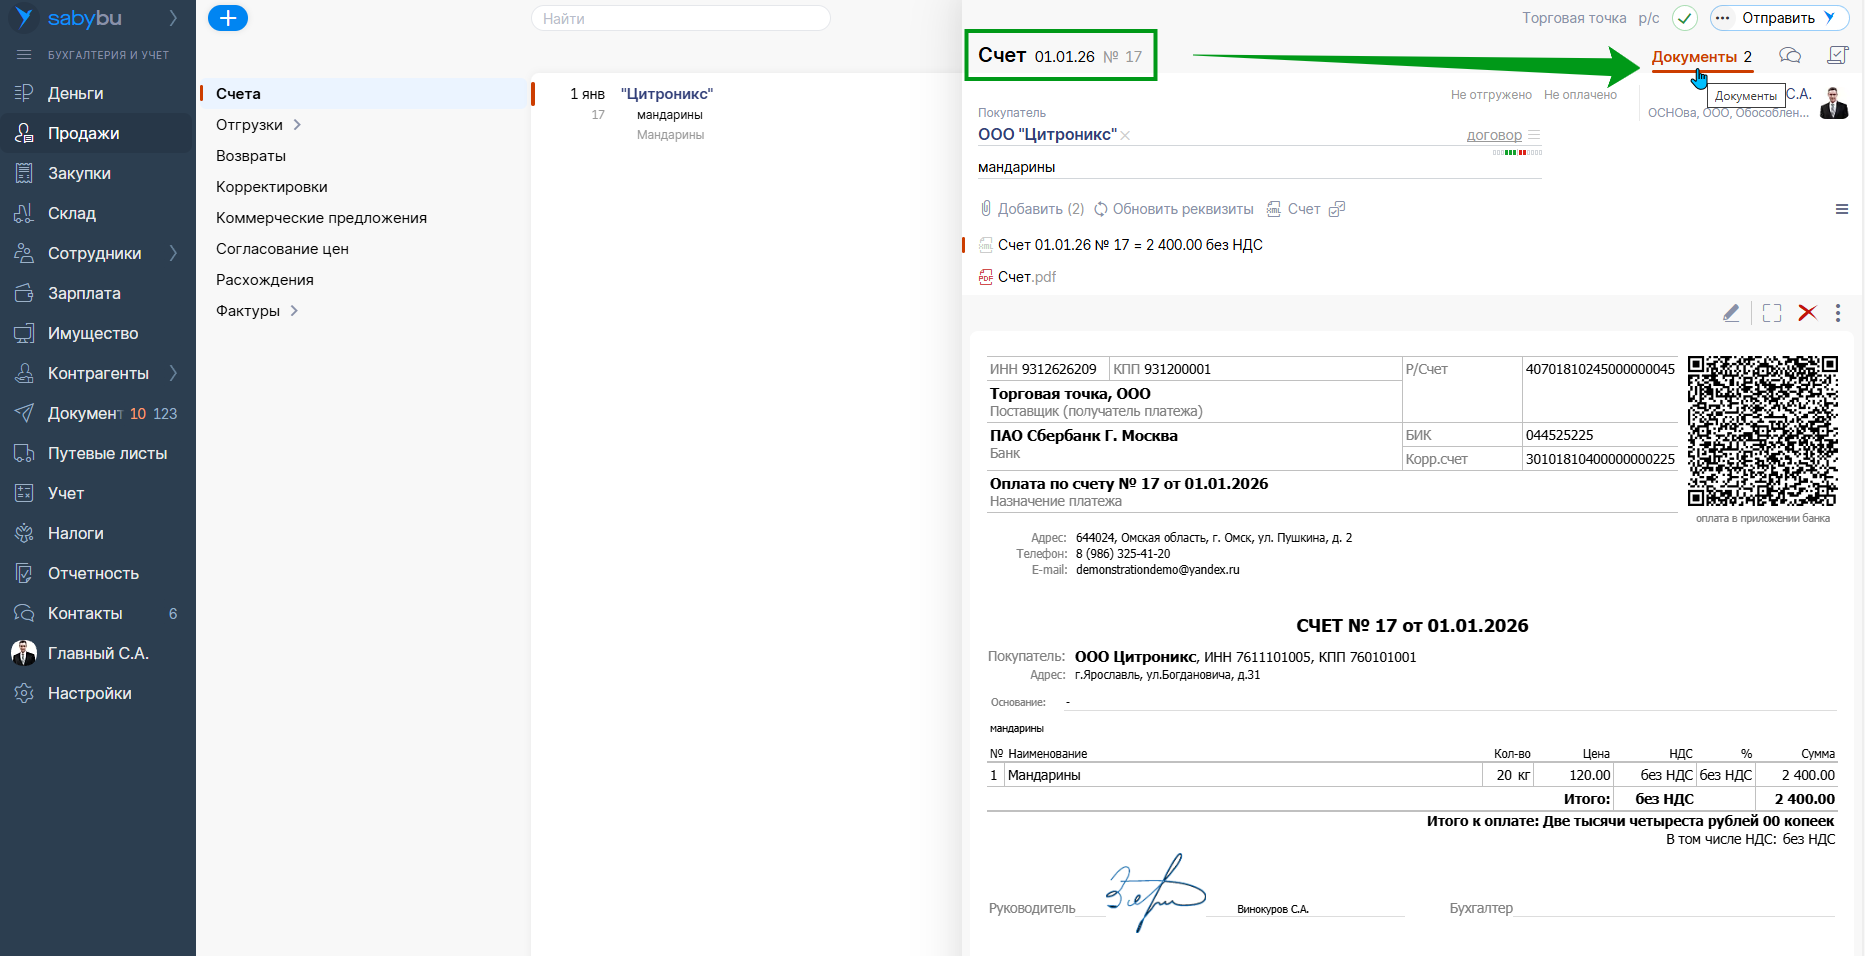Image resolution: width=1865 pixels, height=956 pixels.
Task: Open Коммерческие предложения in the sales menu
Action: 321,218
